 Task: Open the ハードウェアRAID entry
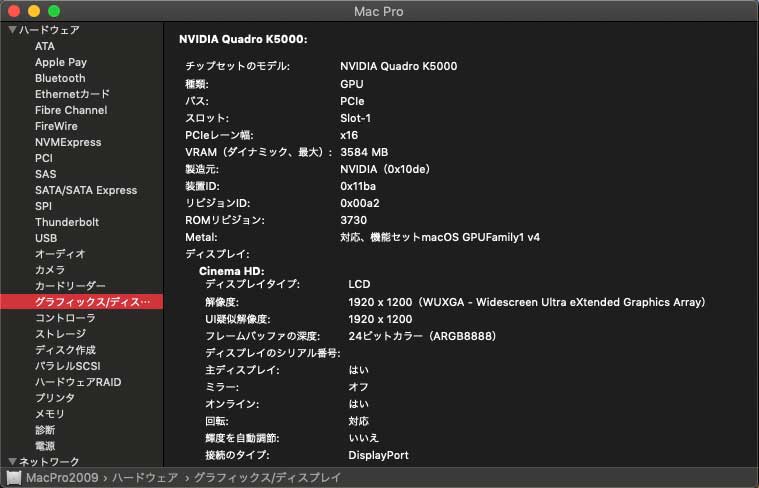tap(78, 381)
